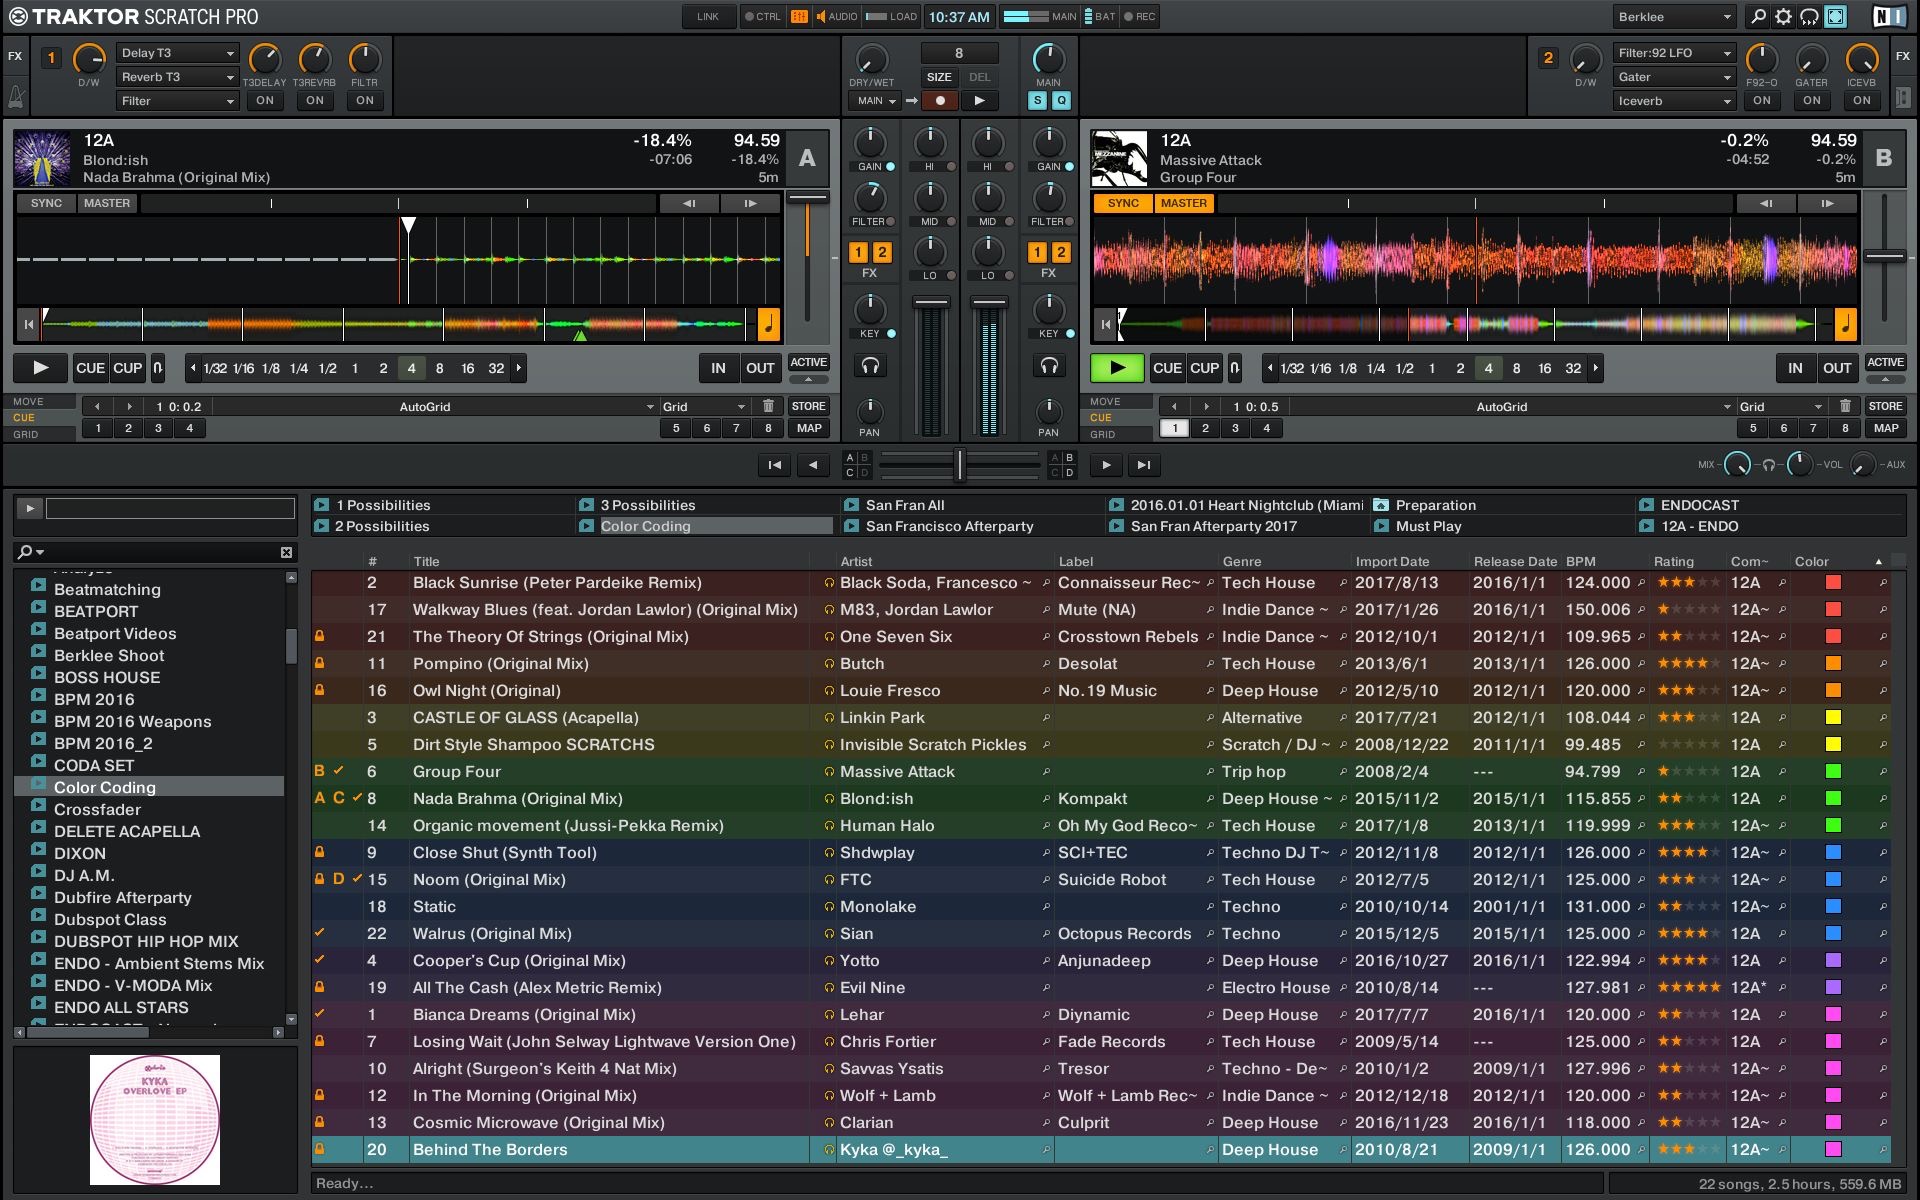Select the BOSS HOUSE playlist in tree
Screen dimensions: 1920x1200
pyautogui.click(x=107, y=677)
